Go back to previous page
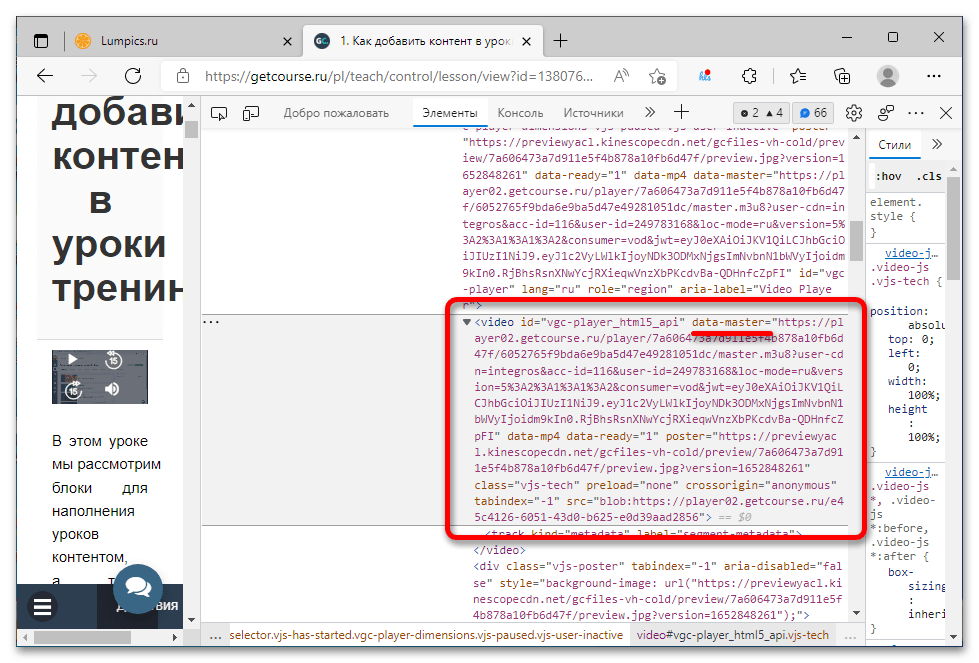Image resolution: width=979 pixels, height=663 pixels. [45, 76]
